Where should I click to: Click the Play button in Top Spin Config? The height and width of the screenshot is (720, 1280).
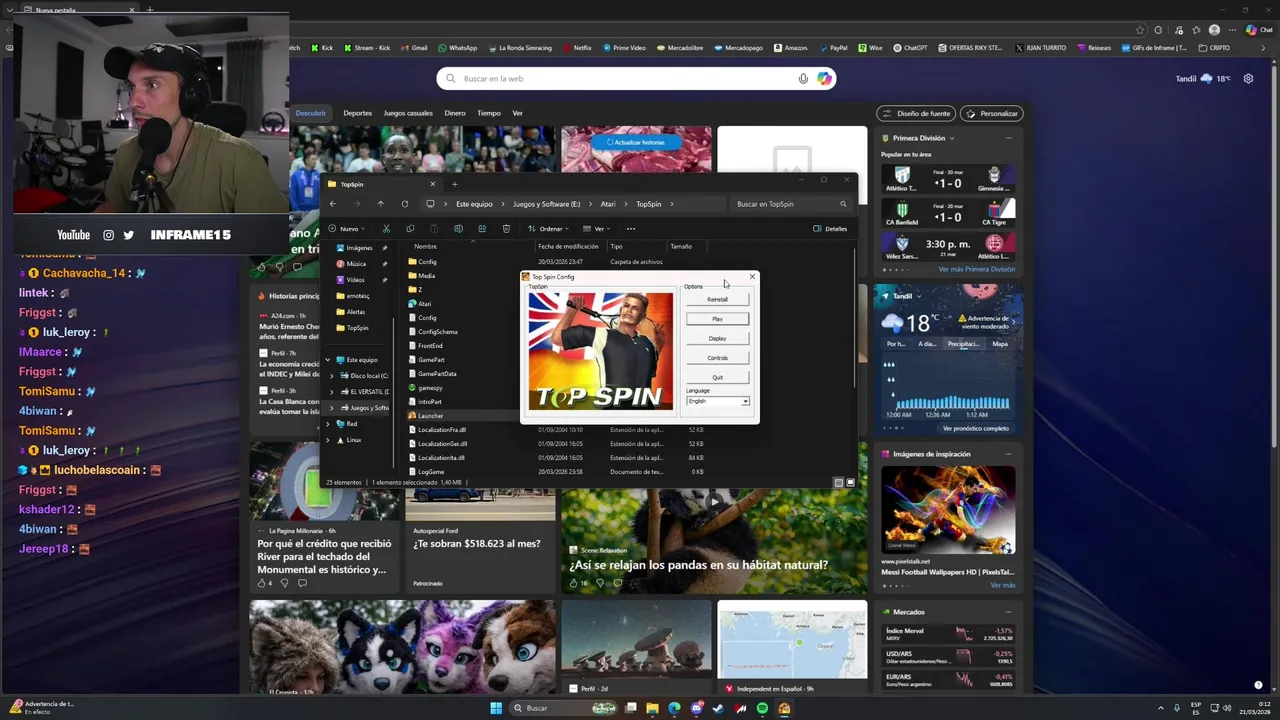pyautogui.click(x=717, y=319)
